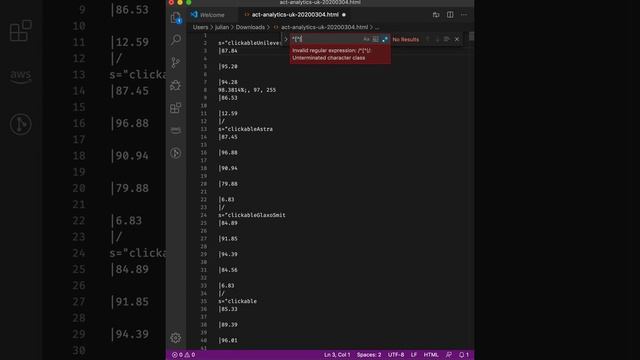The height and width of the screenshot is (360, 640).
Task: Go to previous match in find widget
Action: tap(428, 39)
